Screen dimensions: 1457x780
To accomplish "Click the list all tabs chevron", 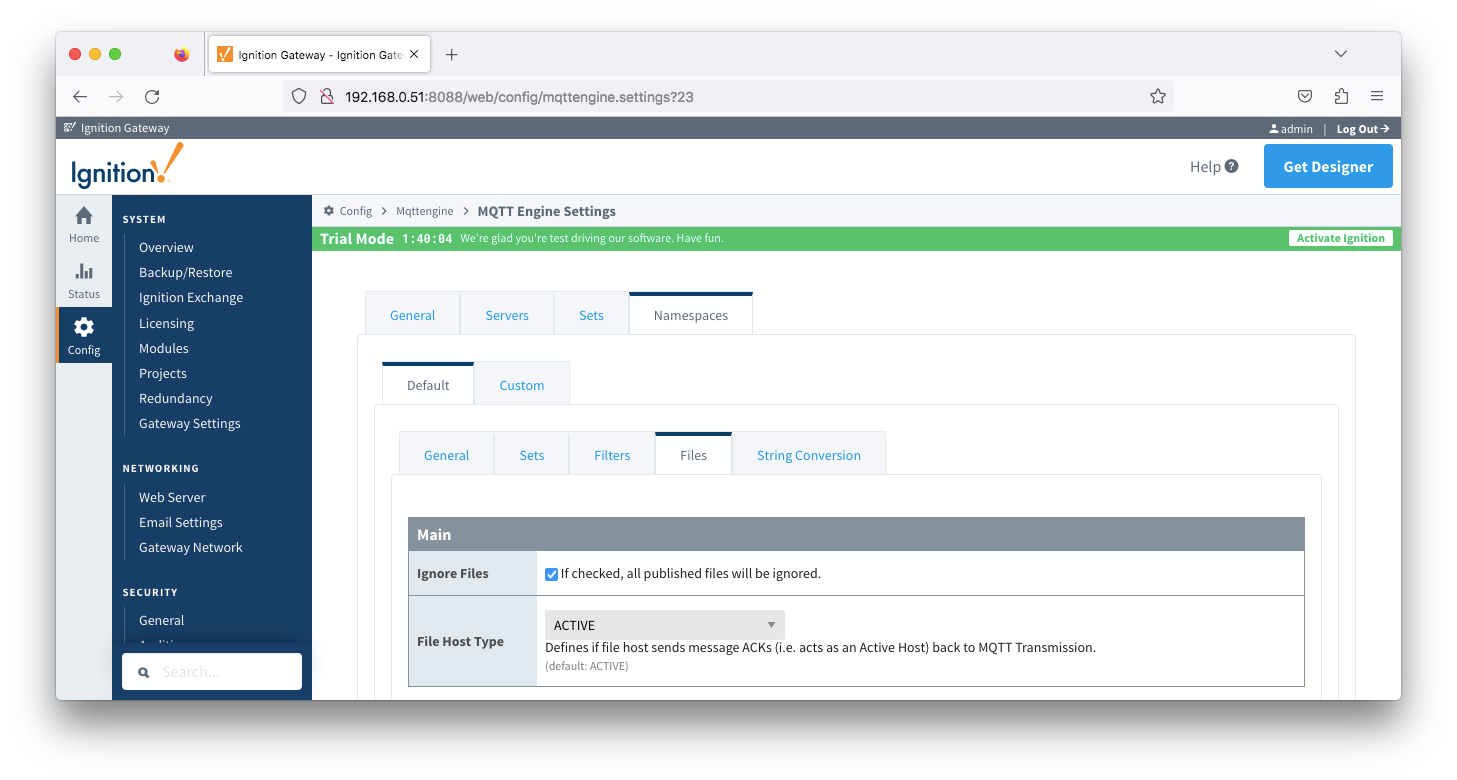I will [1341, 54].
